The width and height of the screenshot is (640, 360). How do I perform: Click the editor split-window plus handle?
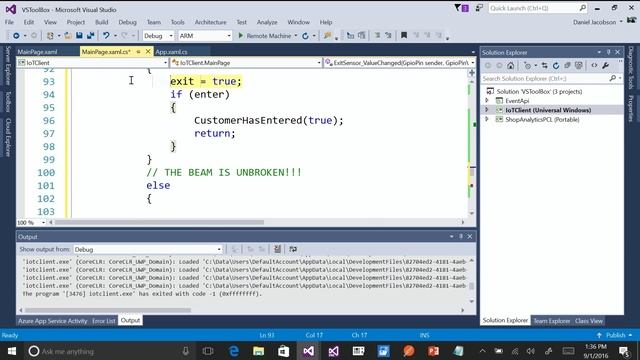(472, 73)
